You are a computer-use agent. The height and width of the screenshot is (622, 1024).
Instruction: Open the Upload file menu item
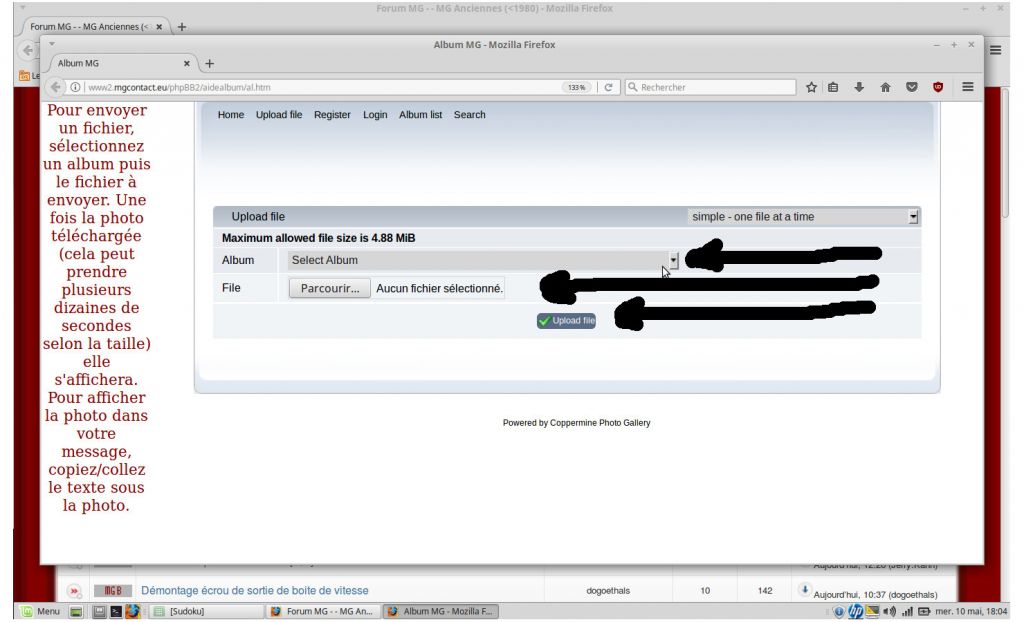[279, 114]
